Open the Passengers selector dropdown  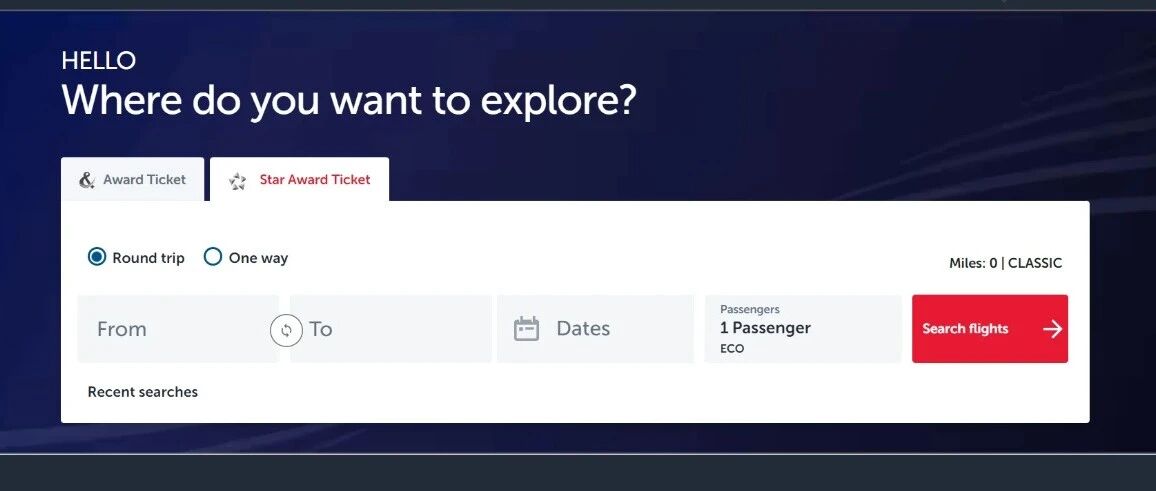coord(803,329)
